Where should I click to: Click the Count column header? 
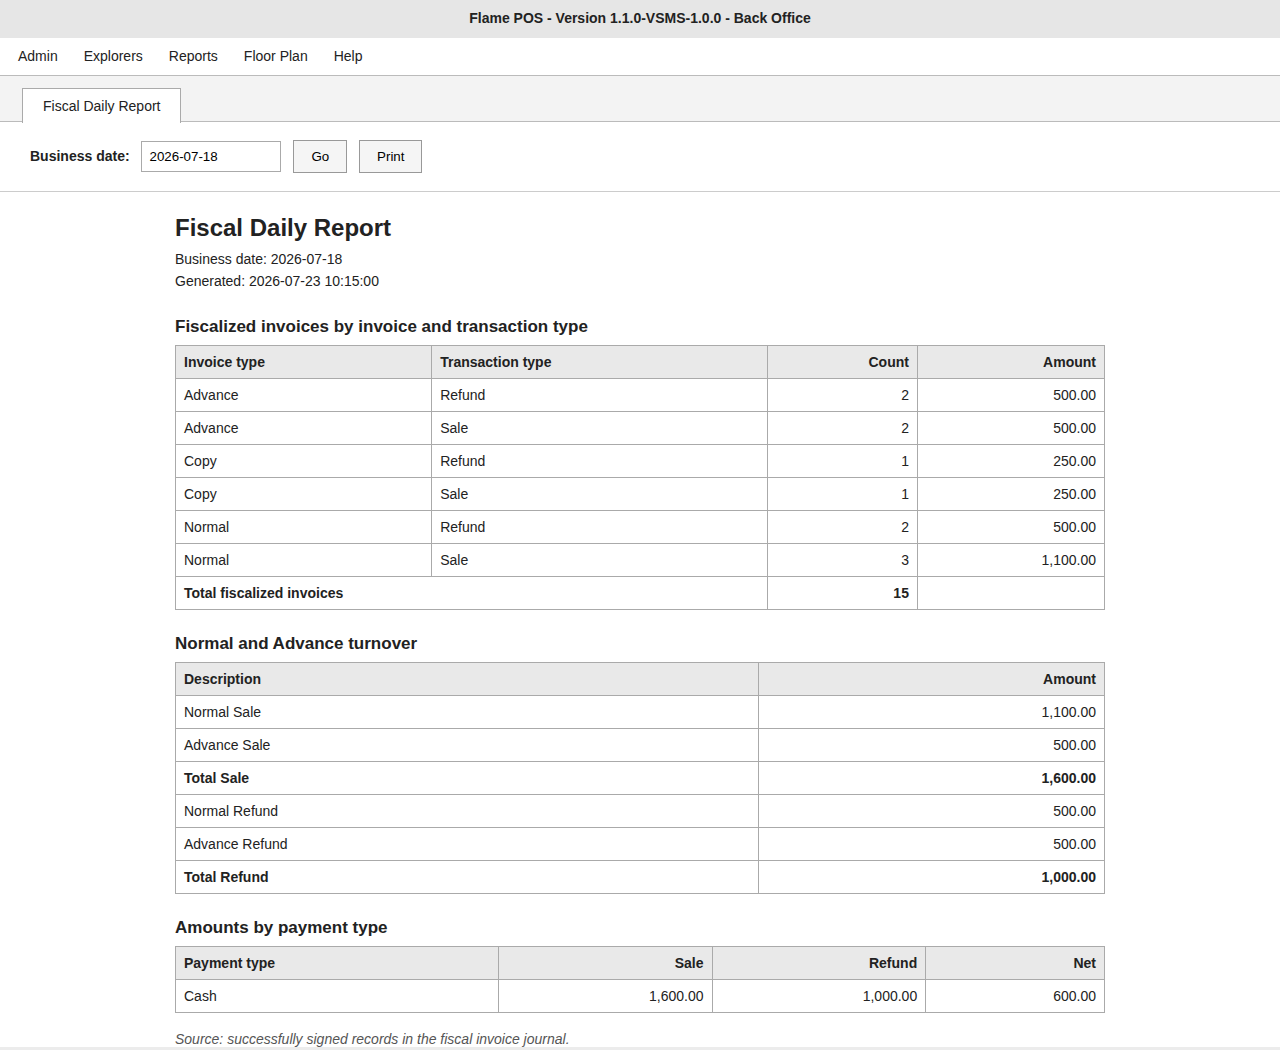tap(843, 362)
